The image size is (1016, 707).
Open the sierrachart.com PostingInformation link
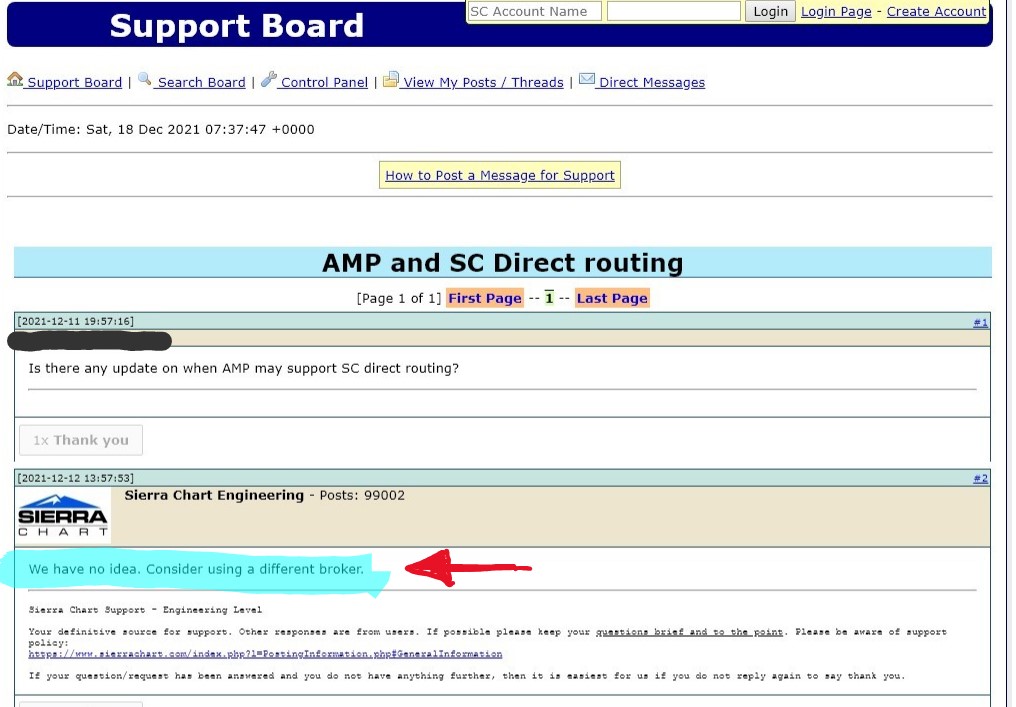click(265, 654)
